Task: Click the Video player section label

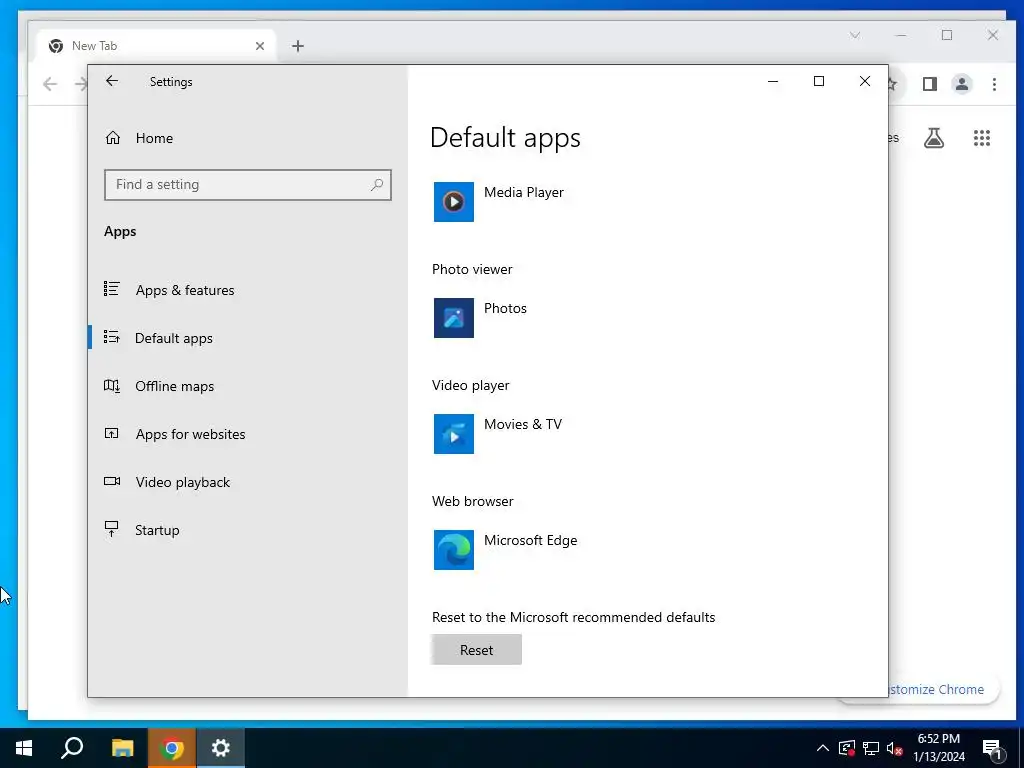Action: coord(471,385)
